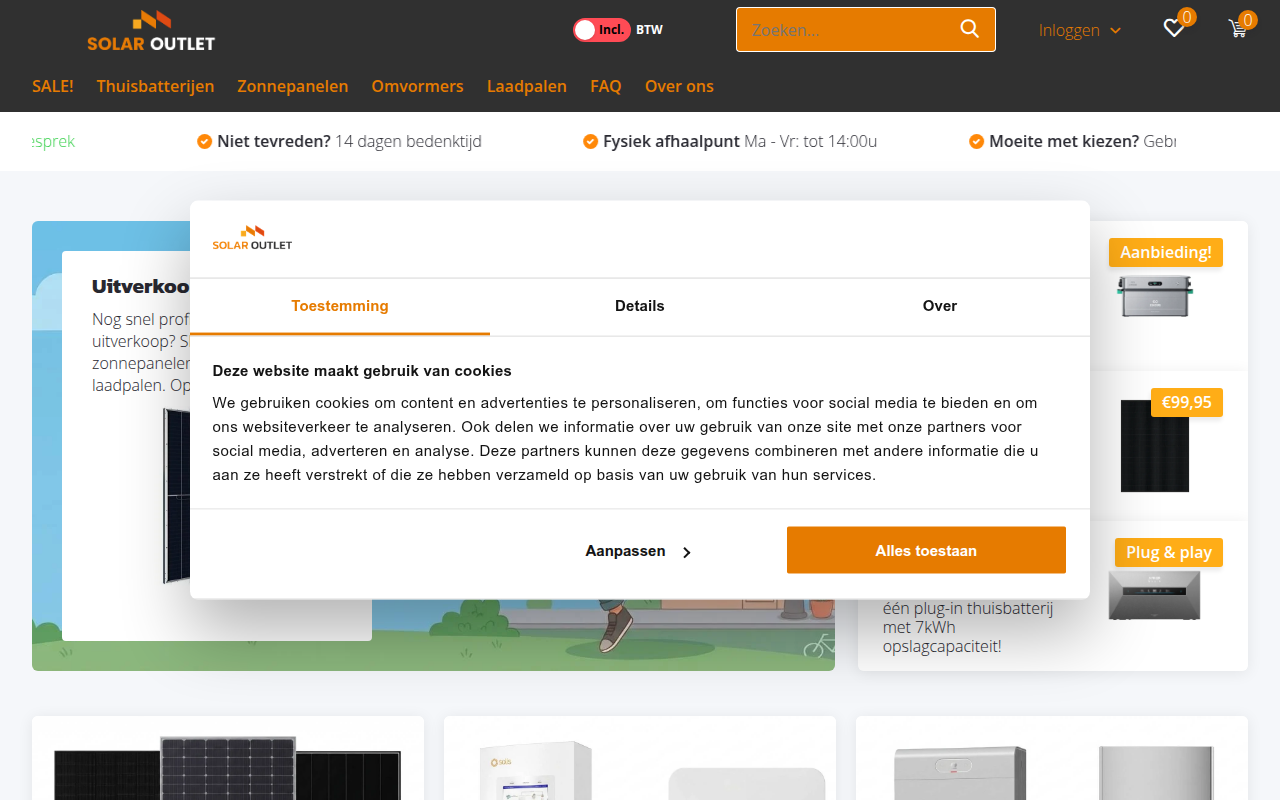Image resolution: width=1280 pixels, height=800 pixels.
Task: Switch to the Over tab
Action: 940,306
